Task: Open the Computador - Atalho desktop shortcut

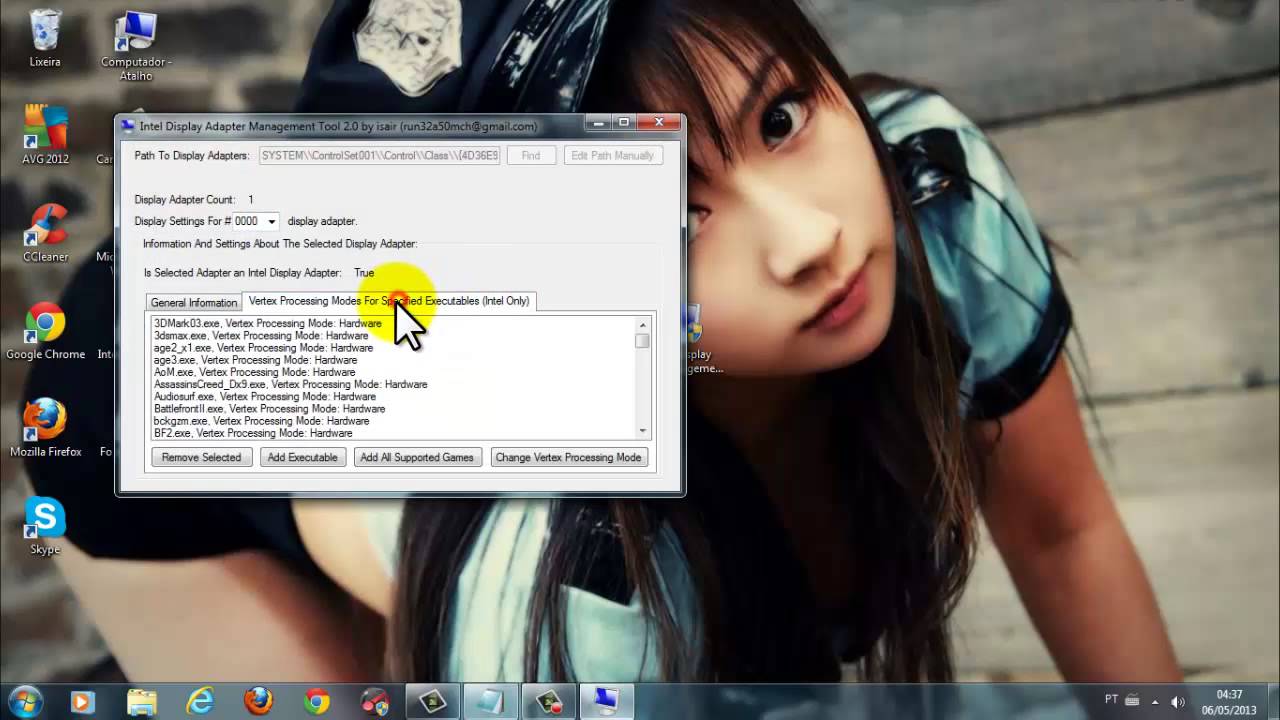Action: click(136, 45)
